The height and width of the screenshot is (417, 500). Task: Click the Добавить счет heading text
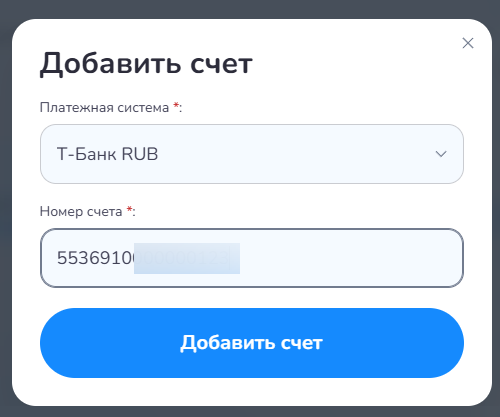coord(146,64)
